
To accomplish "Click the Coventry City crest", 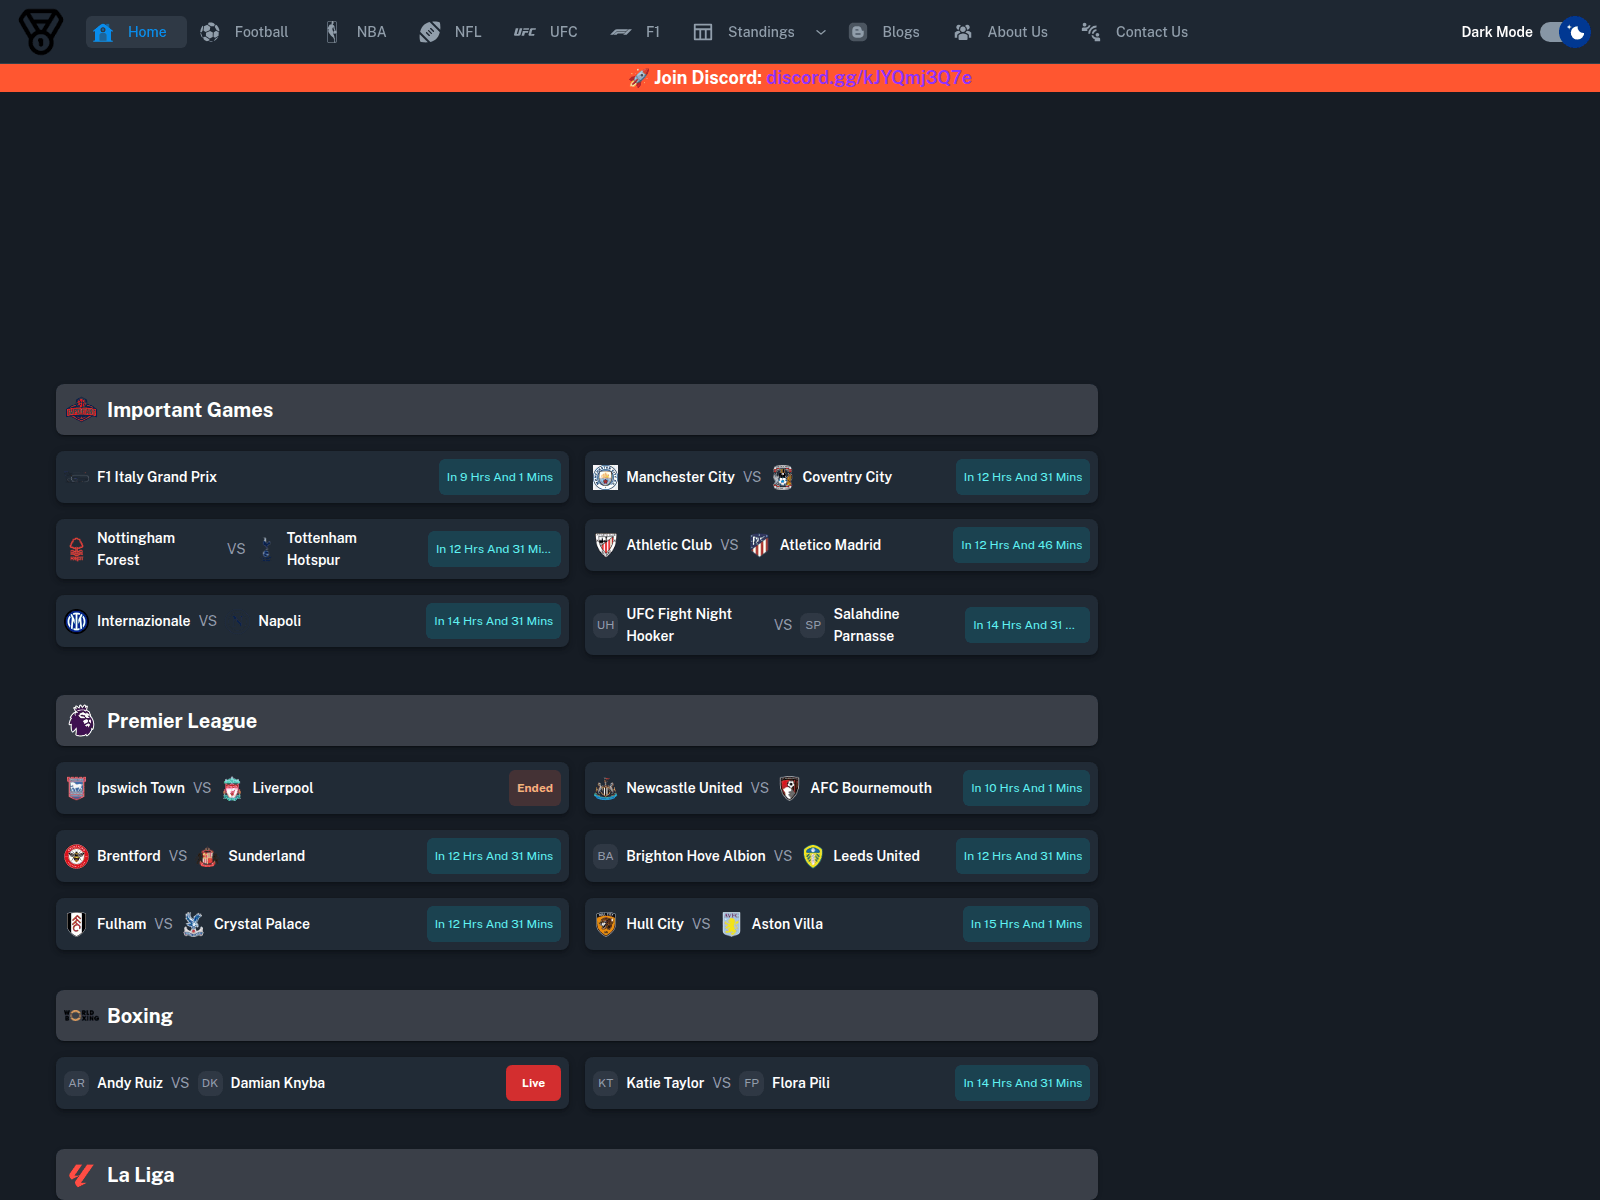I will coord(782,477).
